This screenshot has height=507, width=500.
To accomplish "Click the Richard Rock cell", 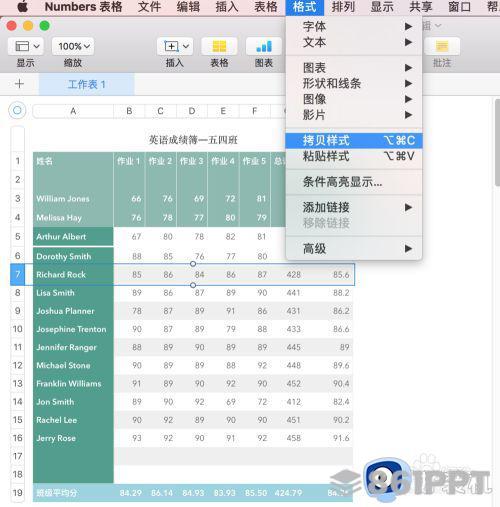I will (73, 275).
